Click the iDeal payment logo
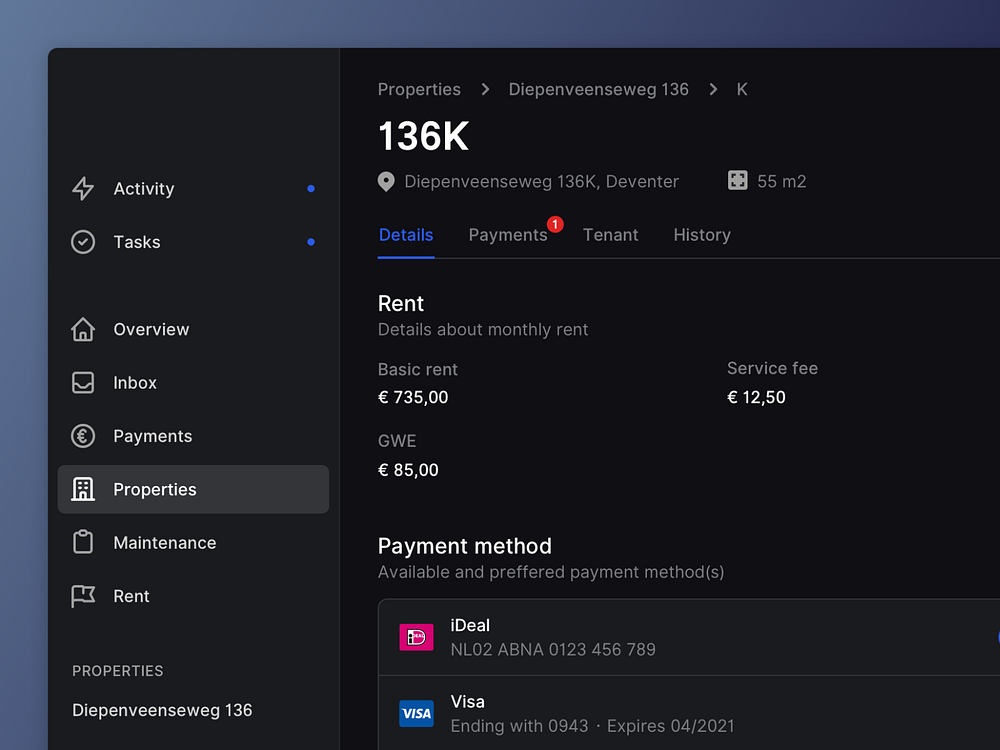 click(x=416, y=637)
